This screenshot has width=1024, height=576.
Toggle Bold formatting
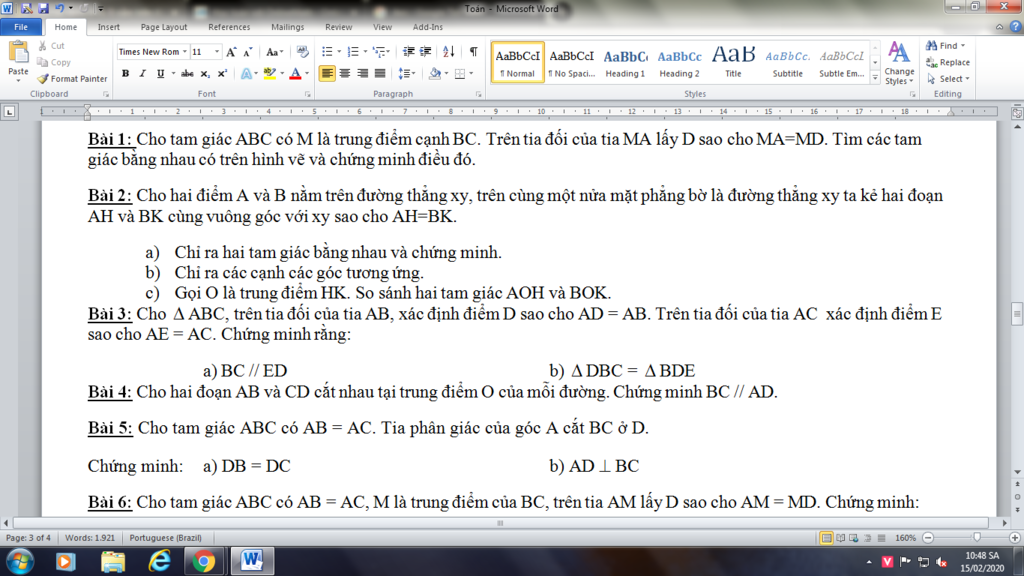tap(125, 74)
